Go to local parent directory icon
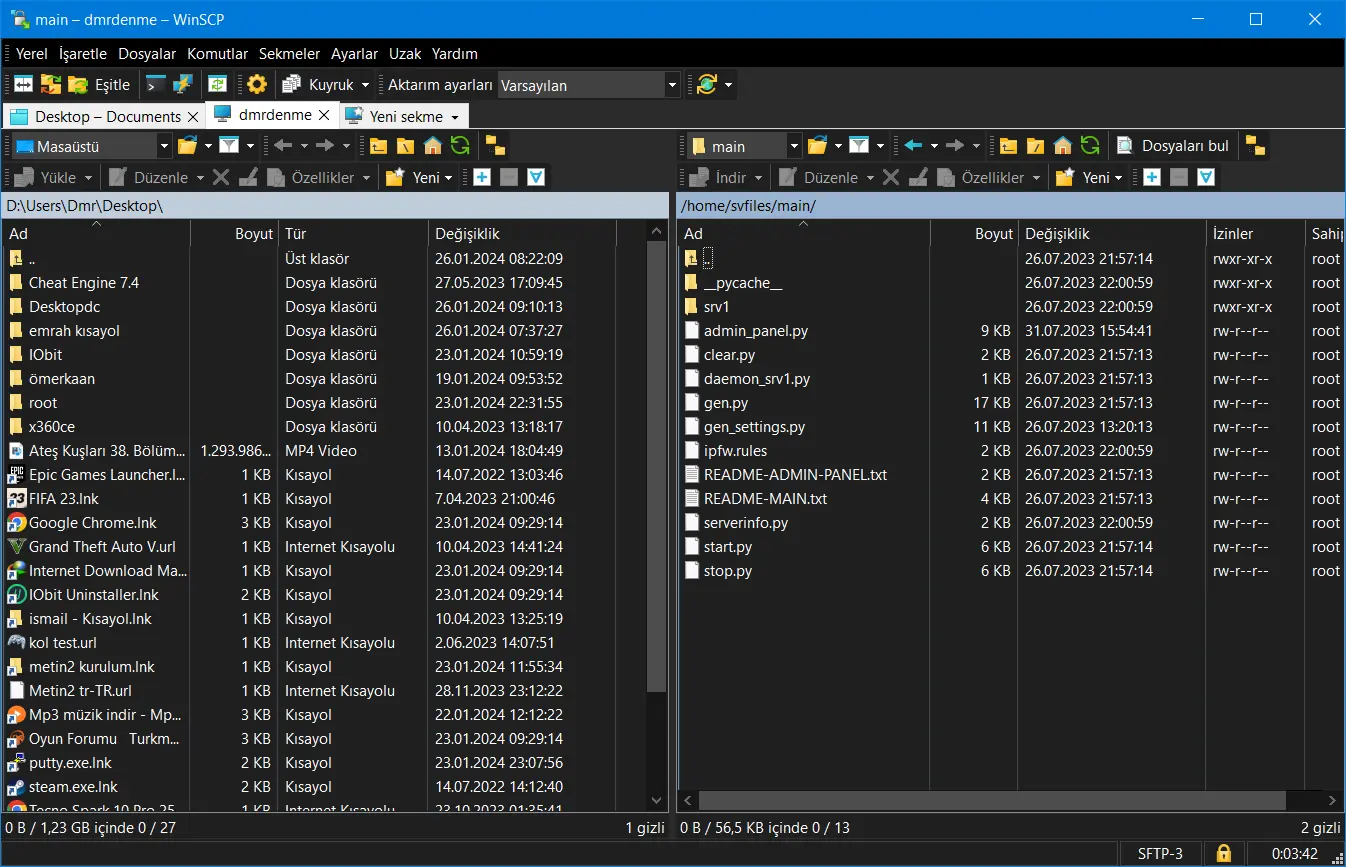Viewport: 1346px width, 867px height. click(379, 146)
